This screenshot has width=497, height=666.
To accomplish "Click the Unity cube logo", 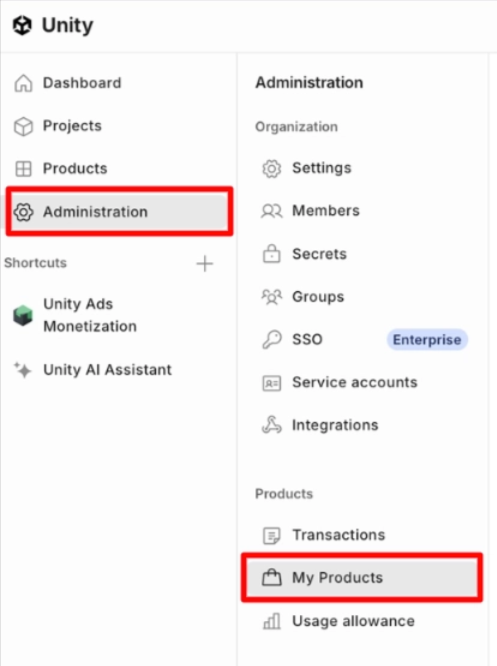I will coord(22,25).
